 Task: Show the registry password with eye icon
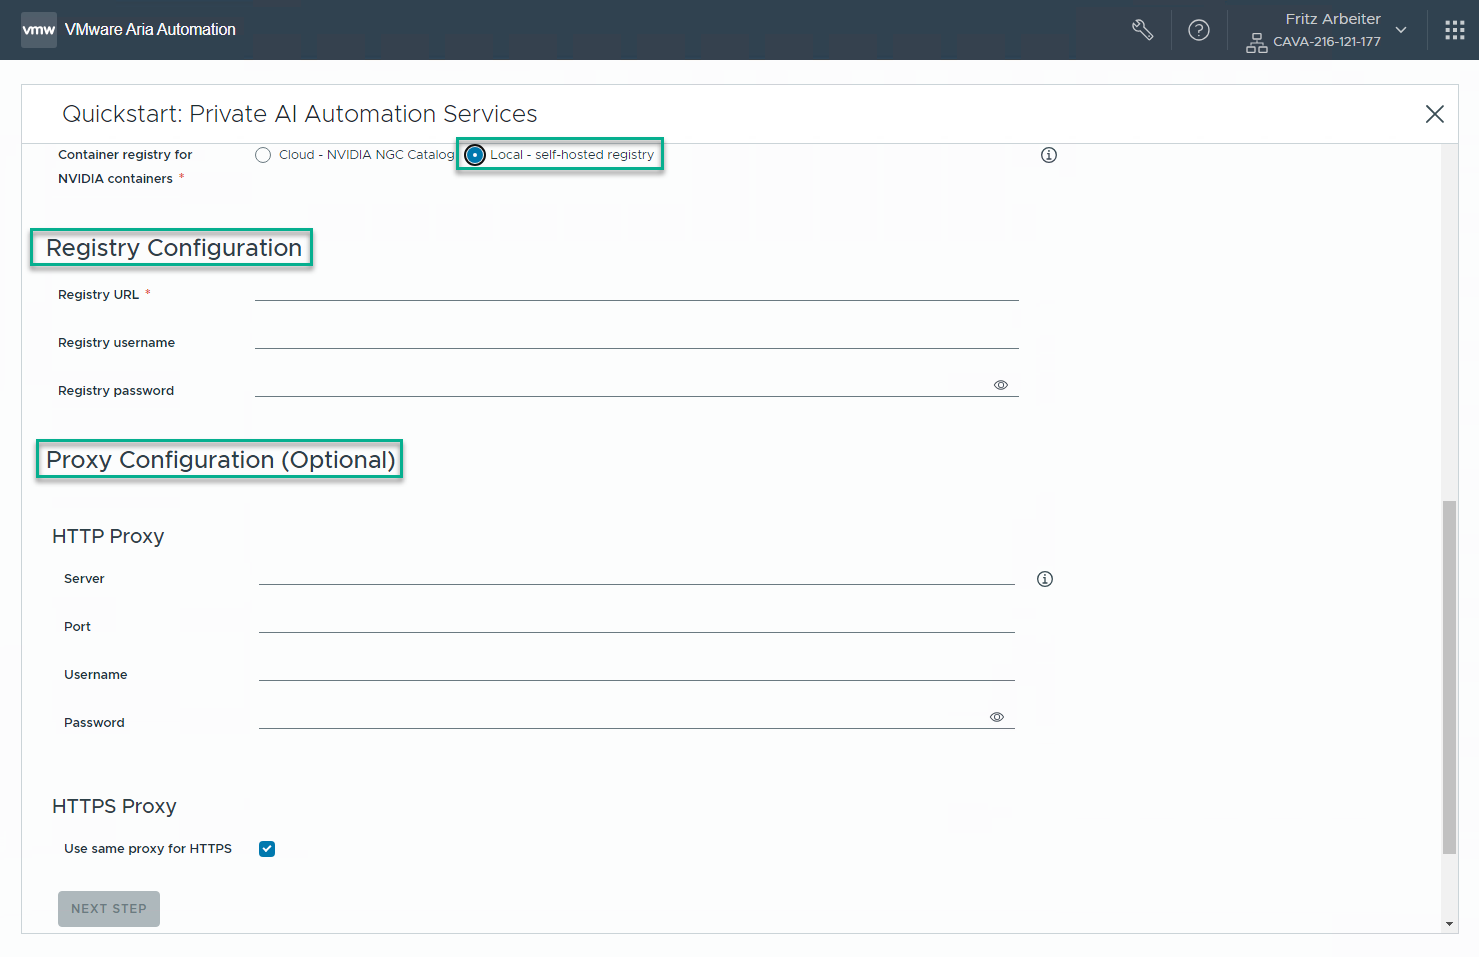pyautogui.click(x=1000, y=385)
